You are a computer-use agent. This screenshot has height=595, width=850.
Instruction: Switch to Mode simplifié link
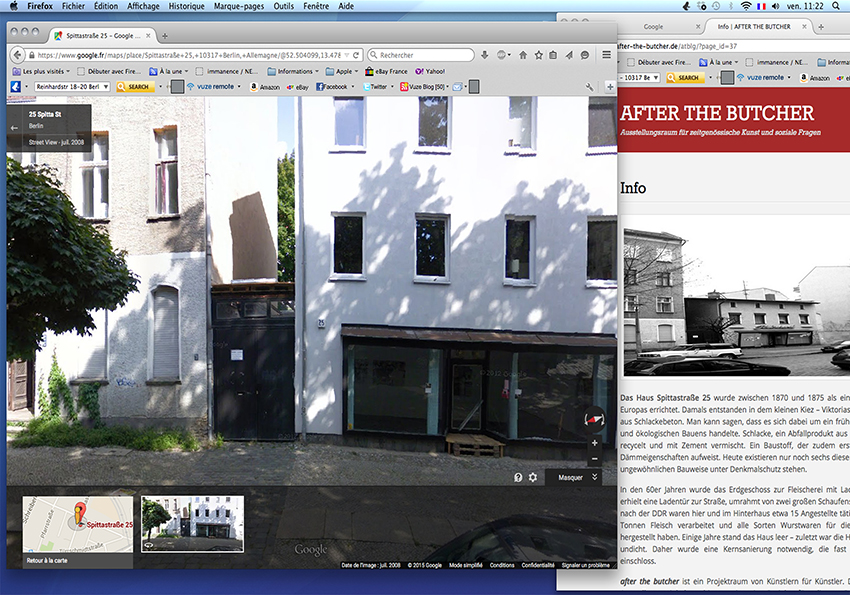pos(466,565)
